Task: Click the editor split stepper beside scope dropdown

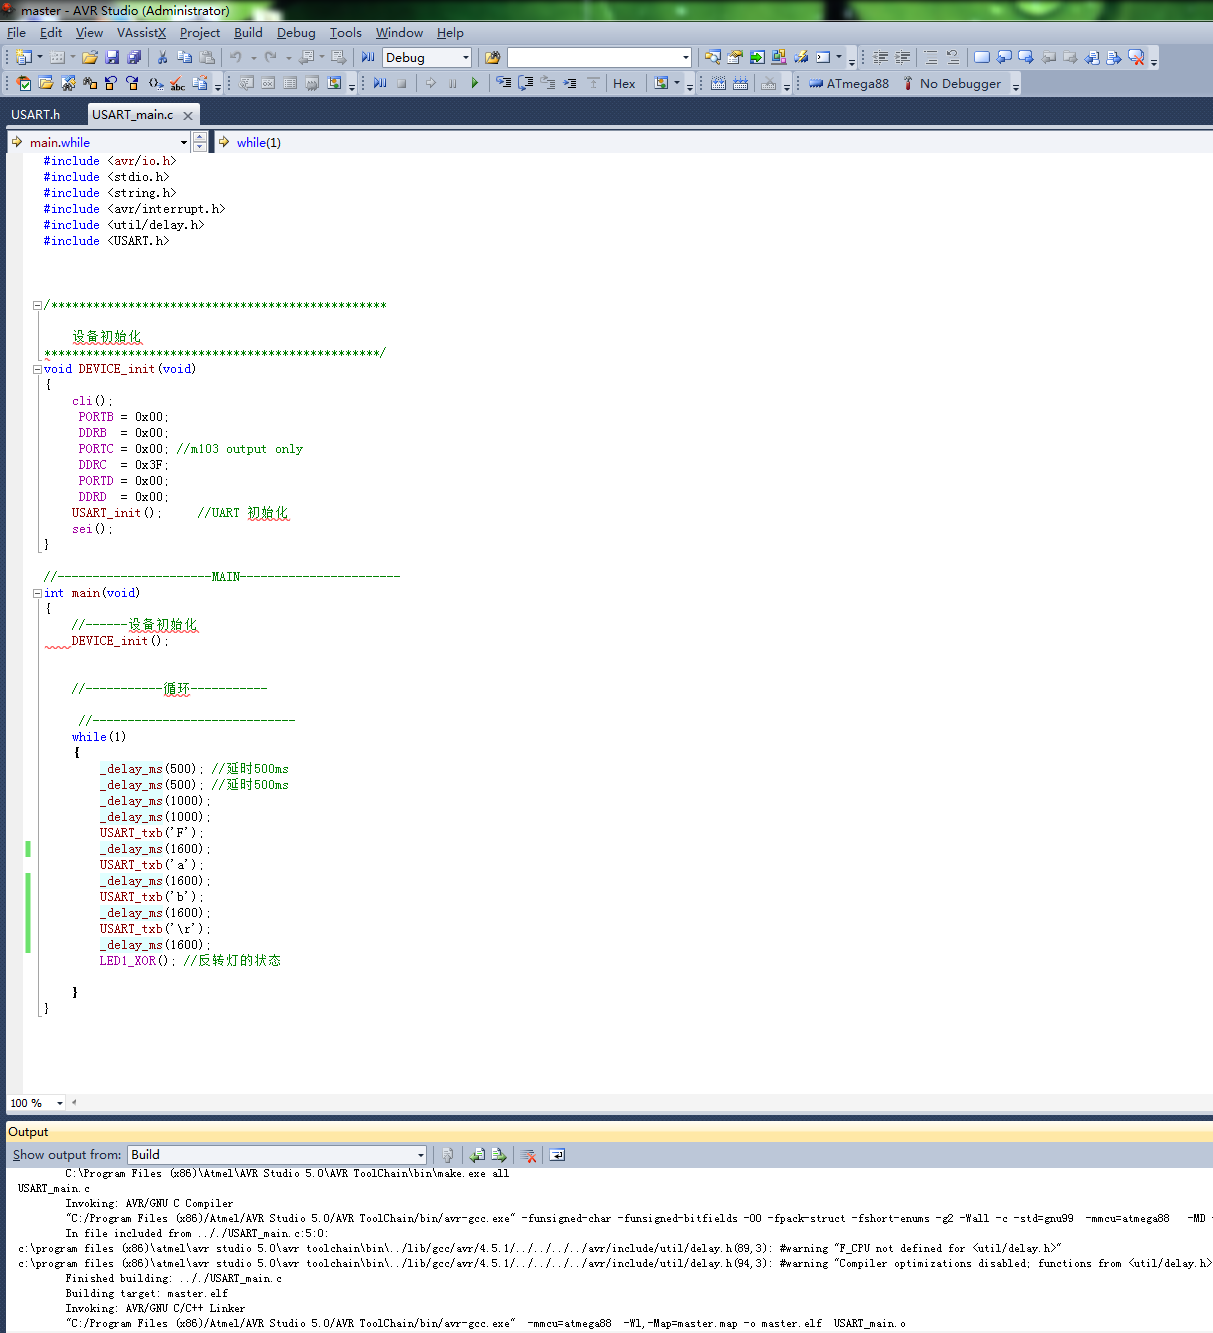Action: tap(200, 142)
